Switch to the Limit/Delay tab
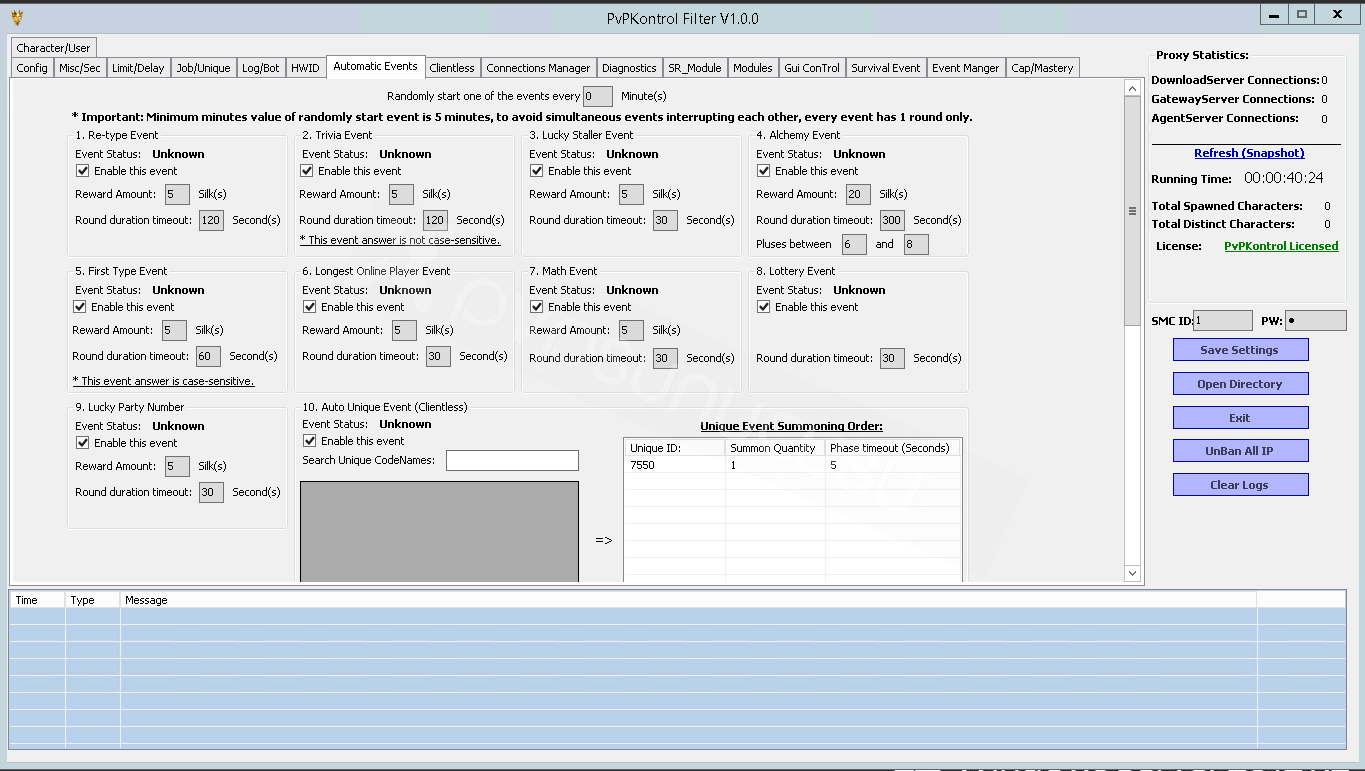1365x771 pixels. coord(138,68)
